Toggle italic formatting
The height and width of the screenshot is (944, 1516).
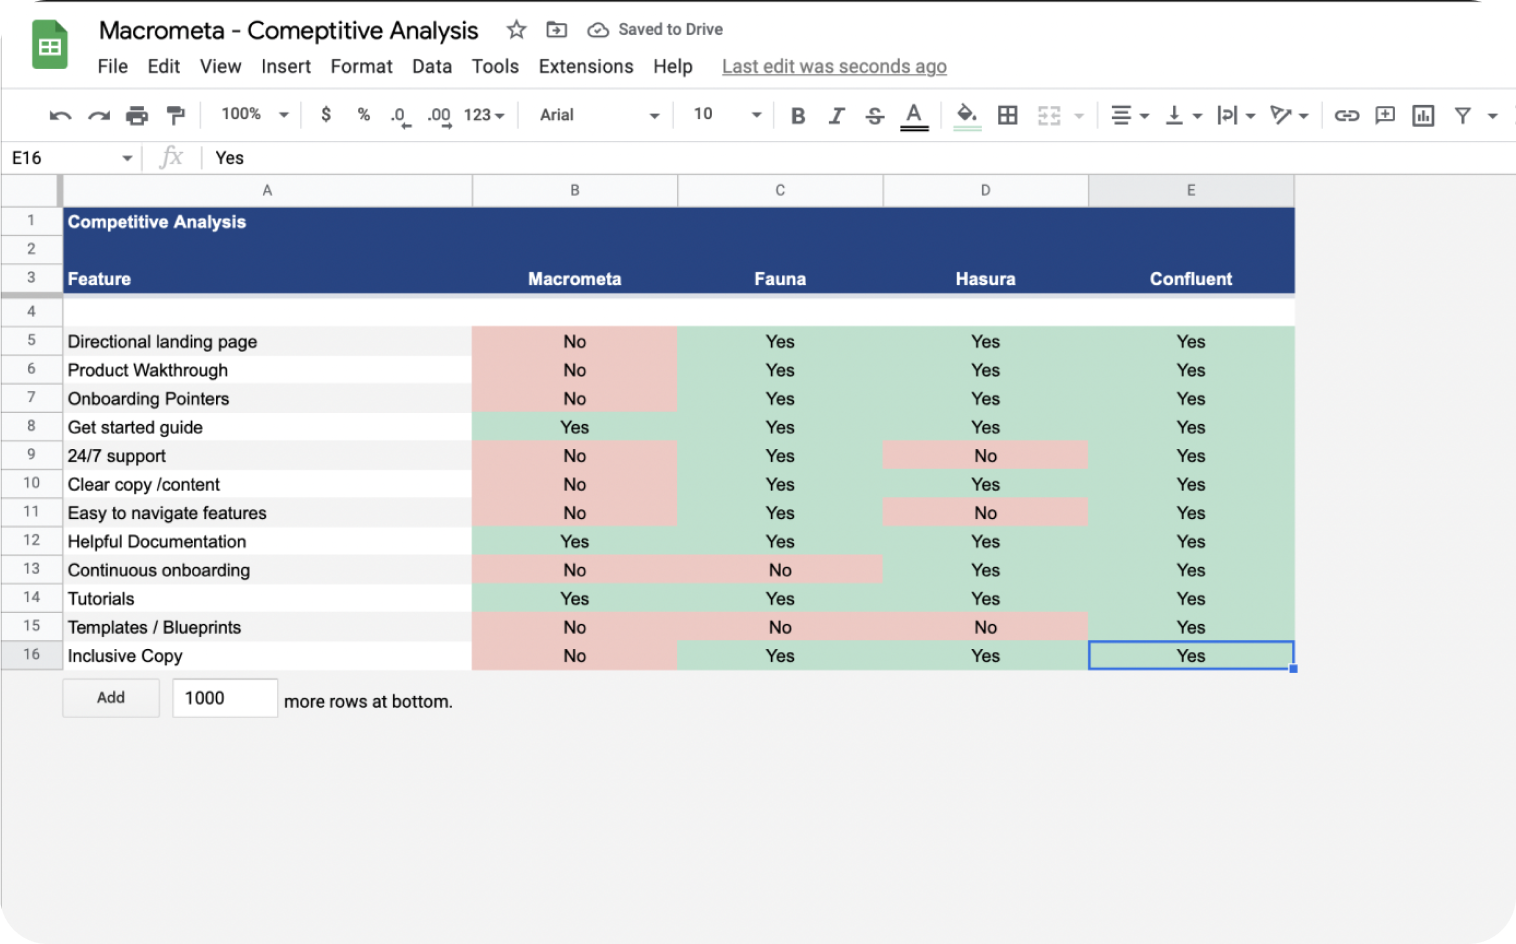(836, 116)
